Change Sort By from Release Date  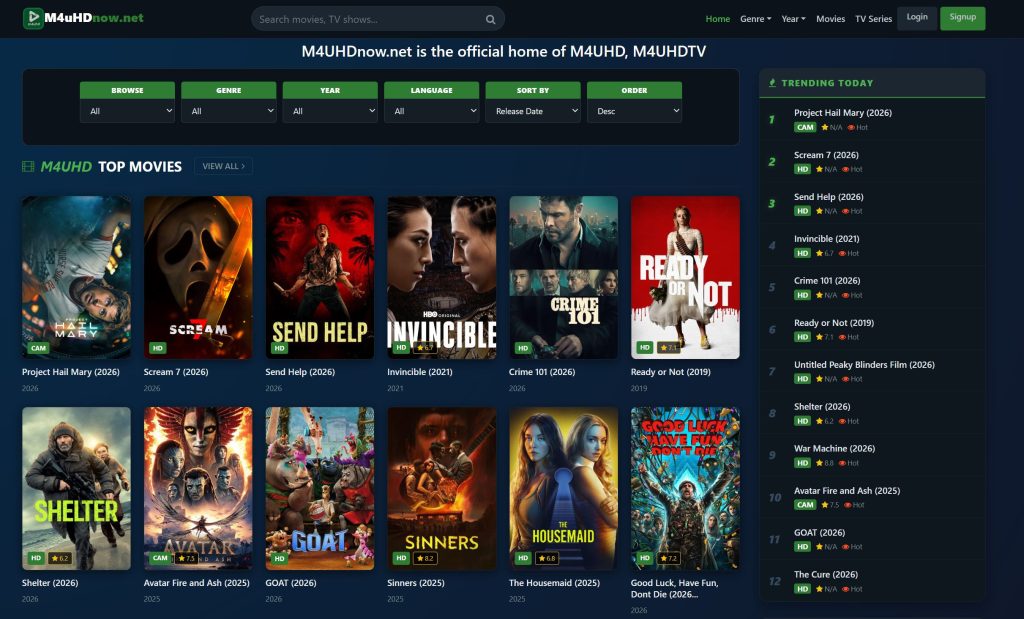[533, 110]
